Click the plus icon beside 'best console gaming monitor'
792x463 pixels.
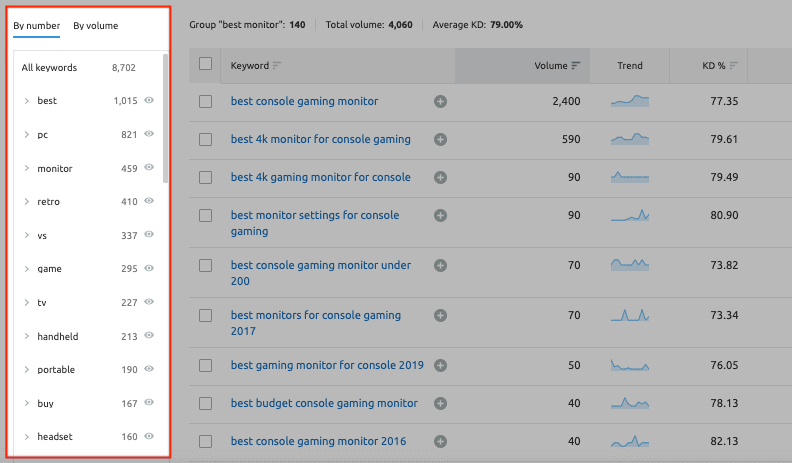tap(440, 101)
